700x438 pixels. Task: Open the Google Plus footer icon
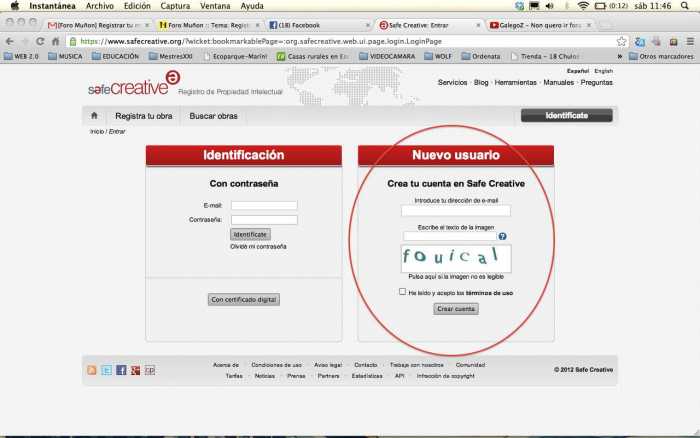[135, 370]
